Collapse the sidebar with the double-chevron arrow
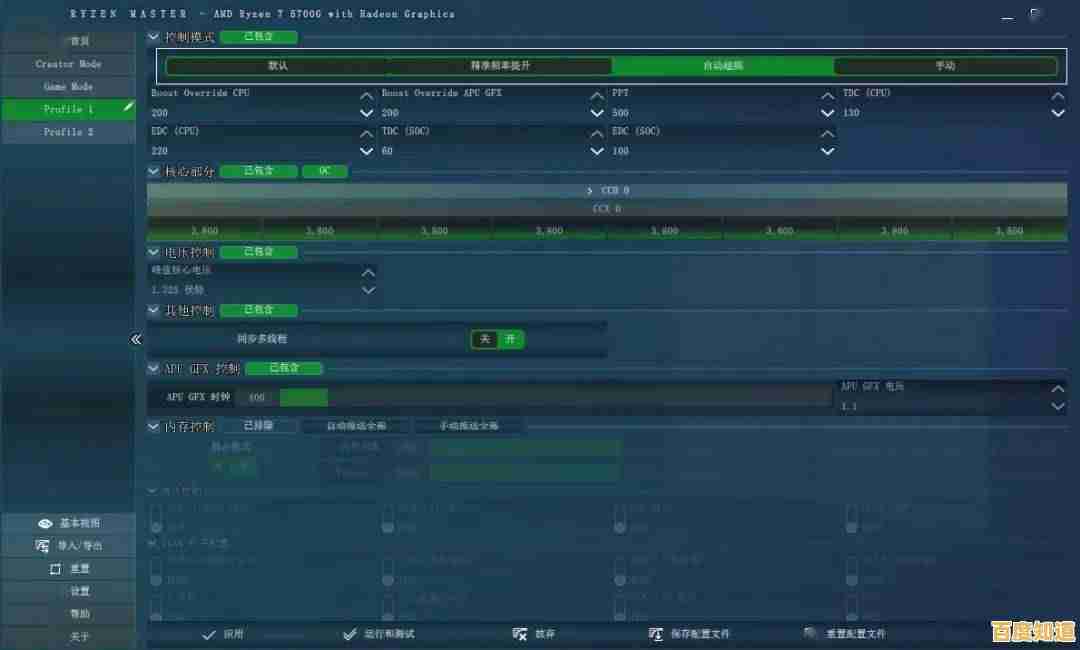1080x650 pixels. coord(136,339)
